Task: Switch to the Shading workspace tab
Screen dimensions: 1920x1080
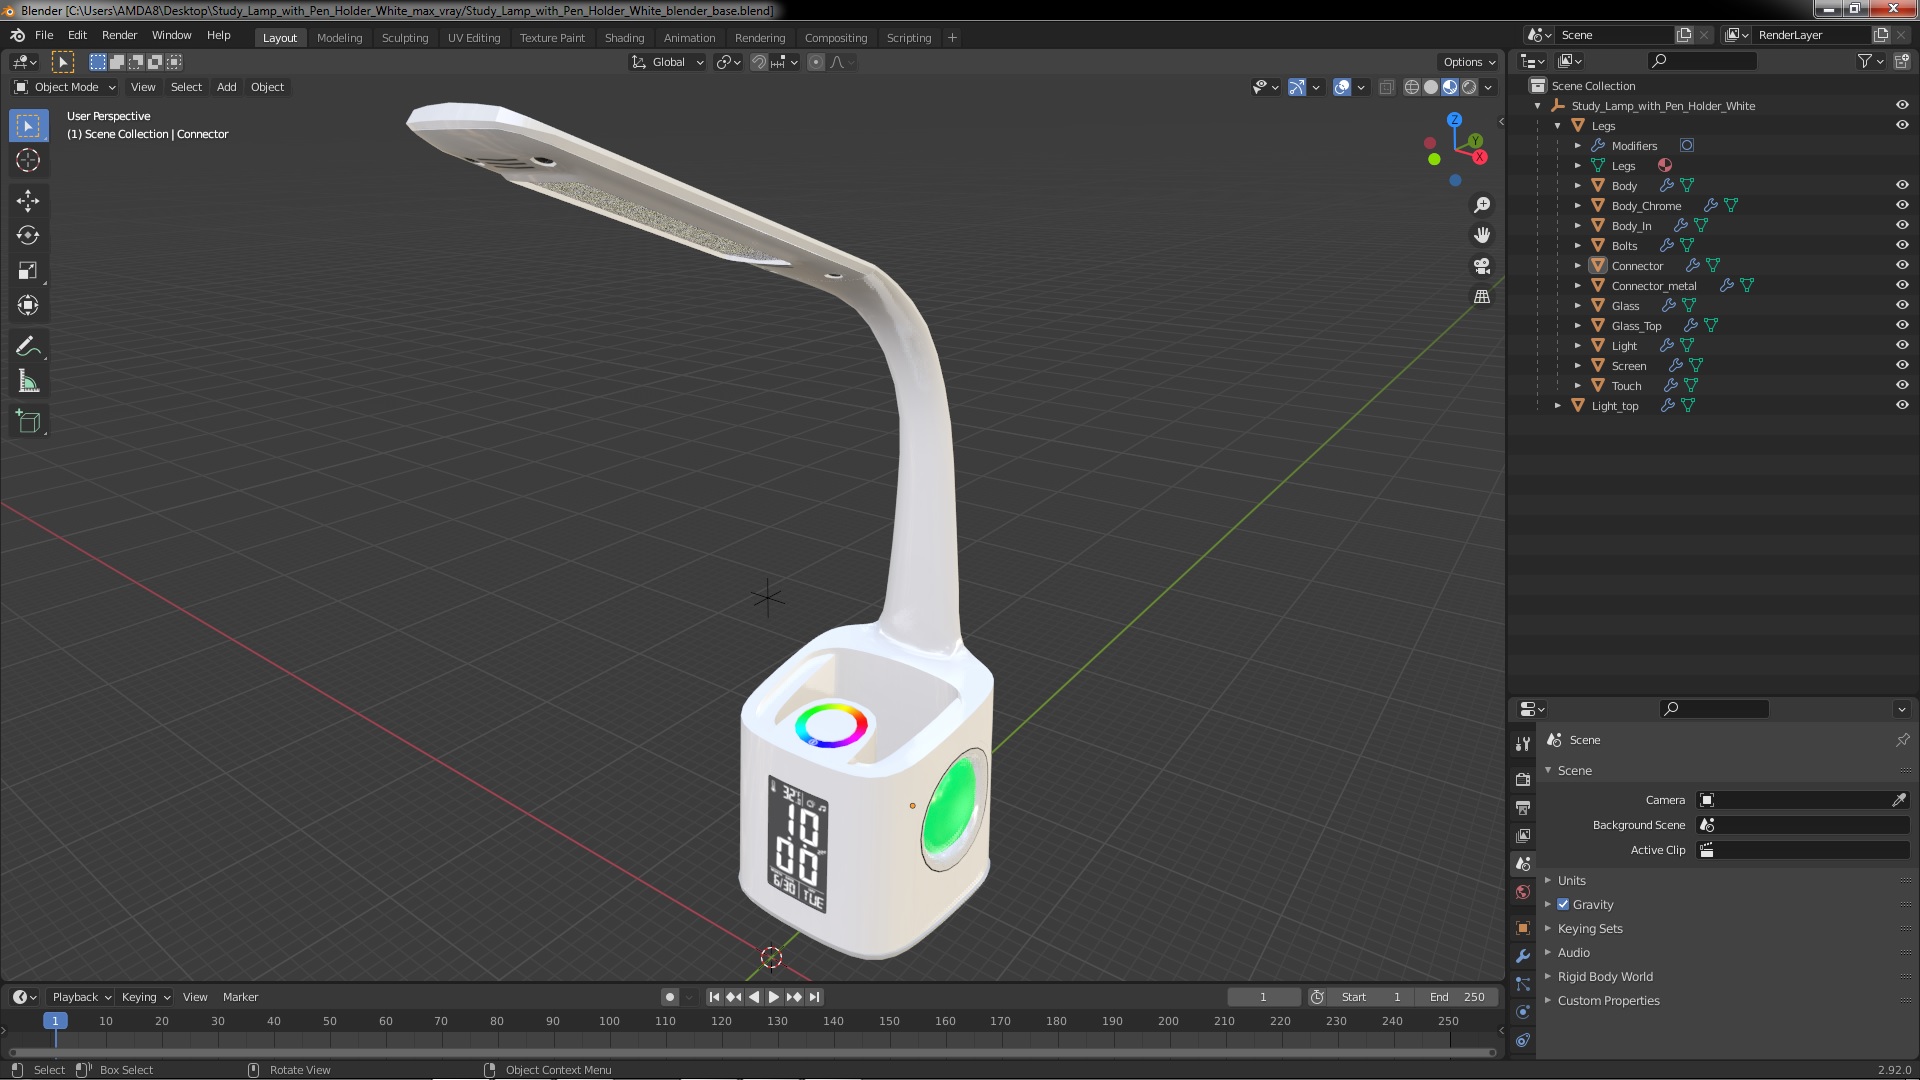Action: click(x=624, y=38)
